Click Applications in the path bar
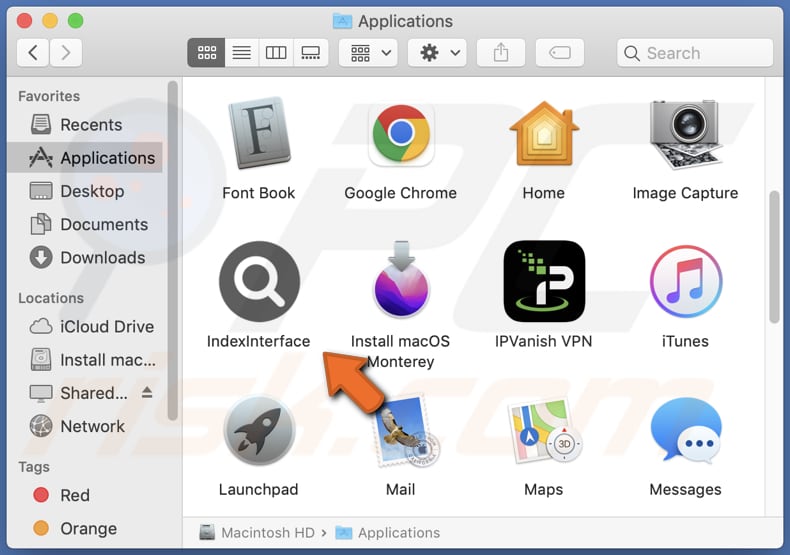This screenshot has width=790, height=555. coord(387,532)
